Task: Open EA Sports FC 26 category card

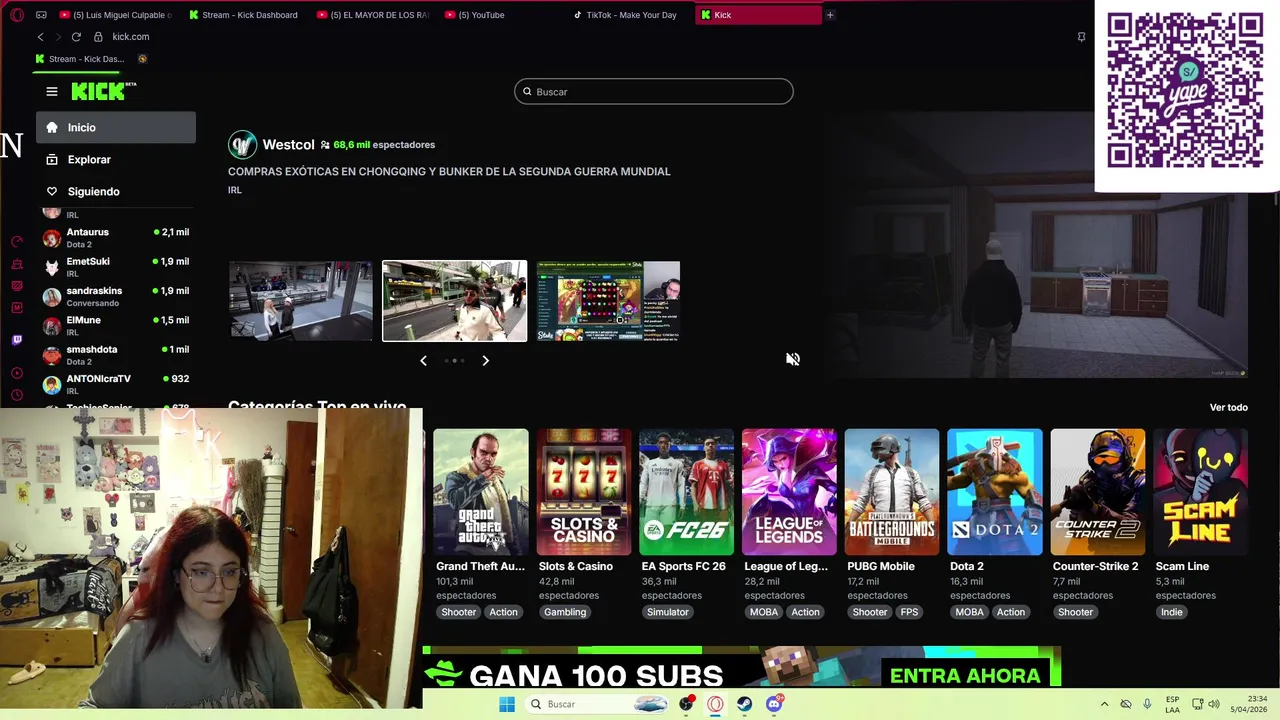Action: pyautogui.click(x=686, y=492)
